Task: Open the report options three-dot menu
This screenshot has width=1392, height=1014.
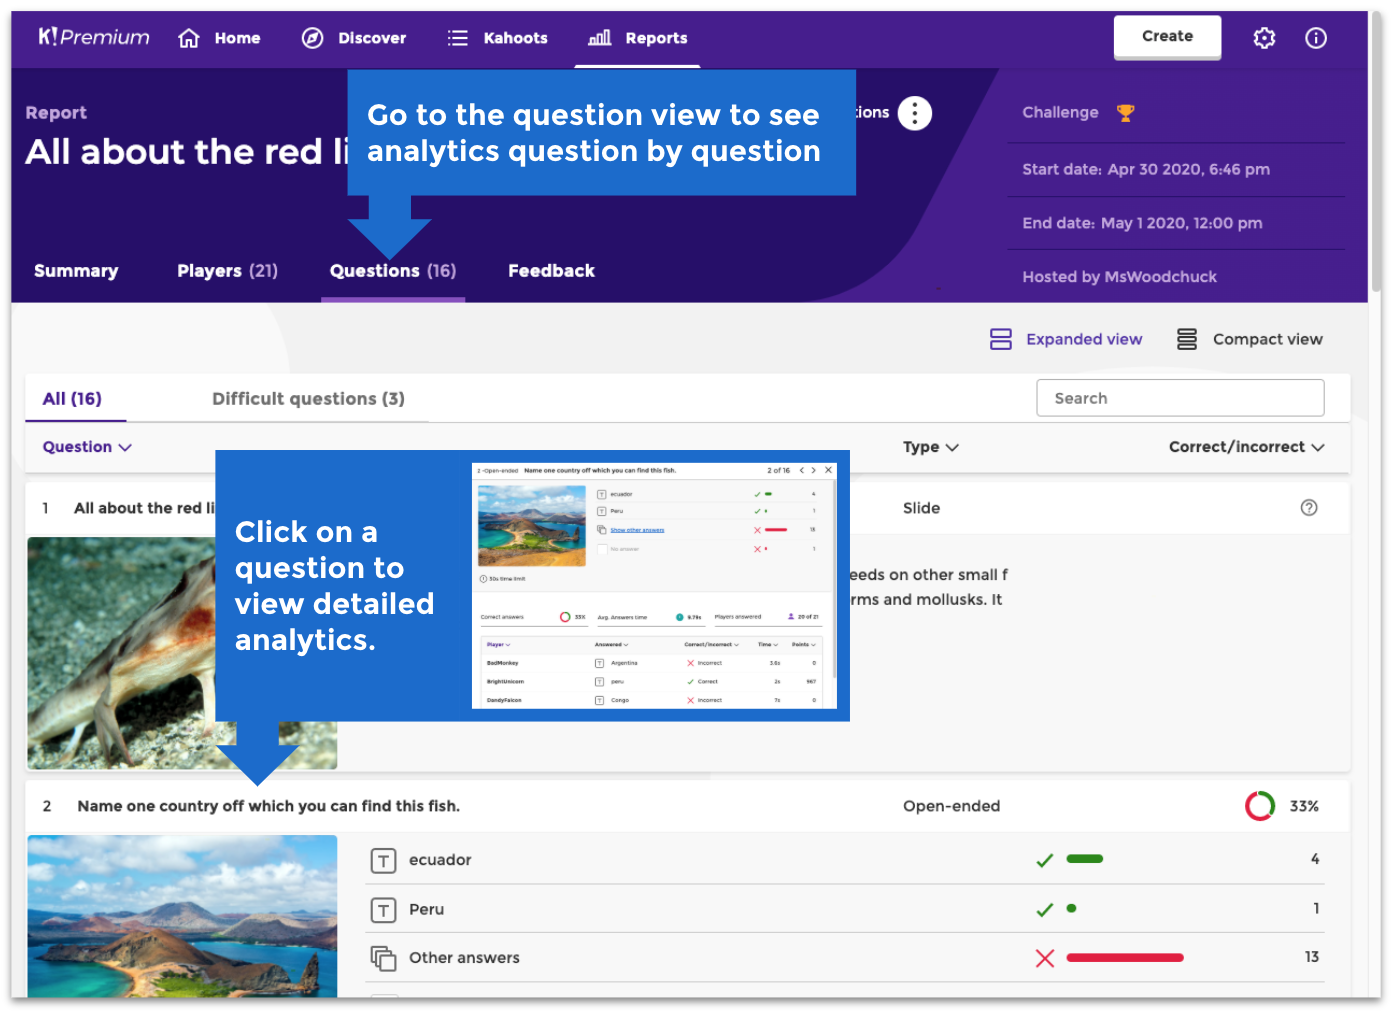Action: coord(914,113)
